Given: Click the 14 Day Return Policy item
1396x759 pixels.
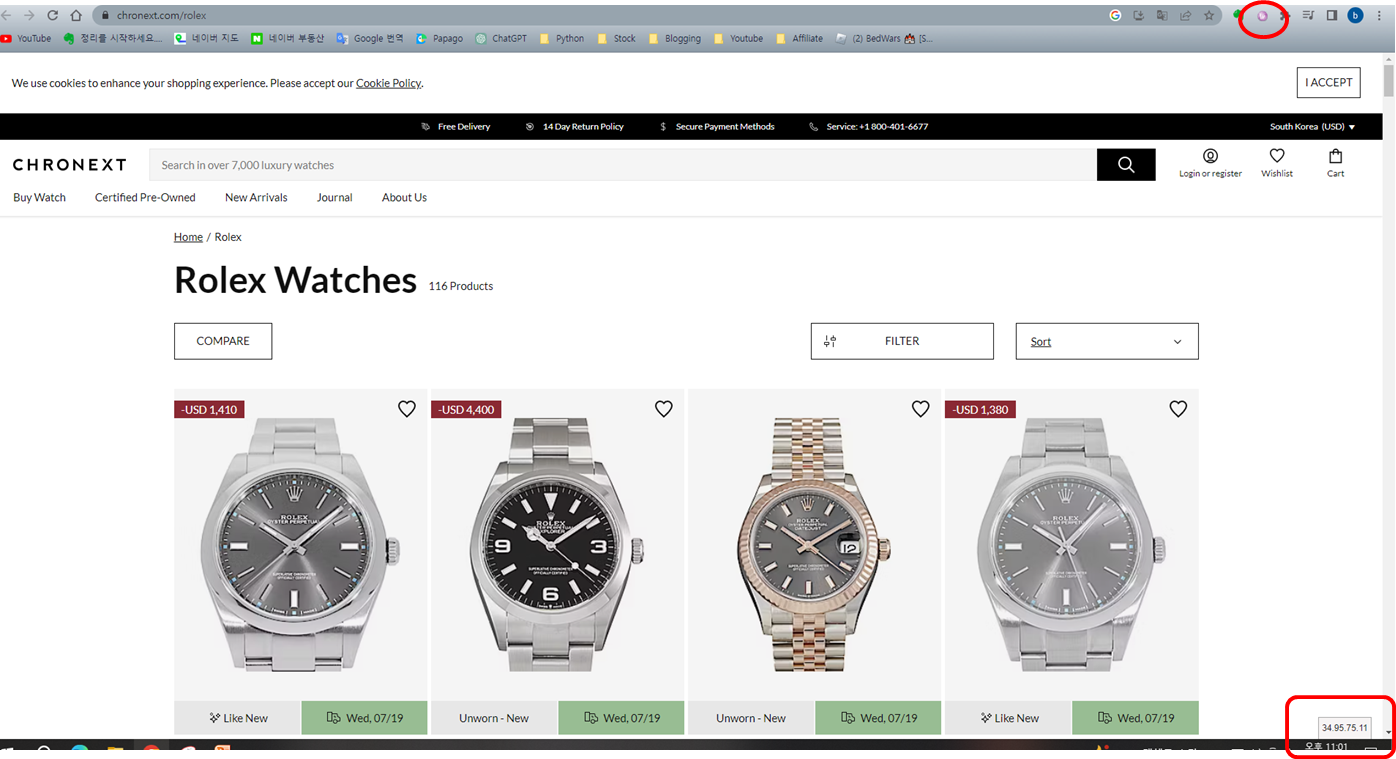Looking at the screenshot, I should pos(575,127).
